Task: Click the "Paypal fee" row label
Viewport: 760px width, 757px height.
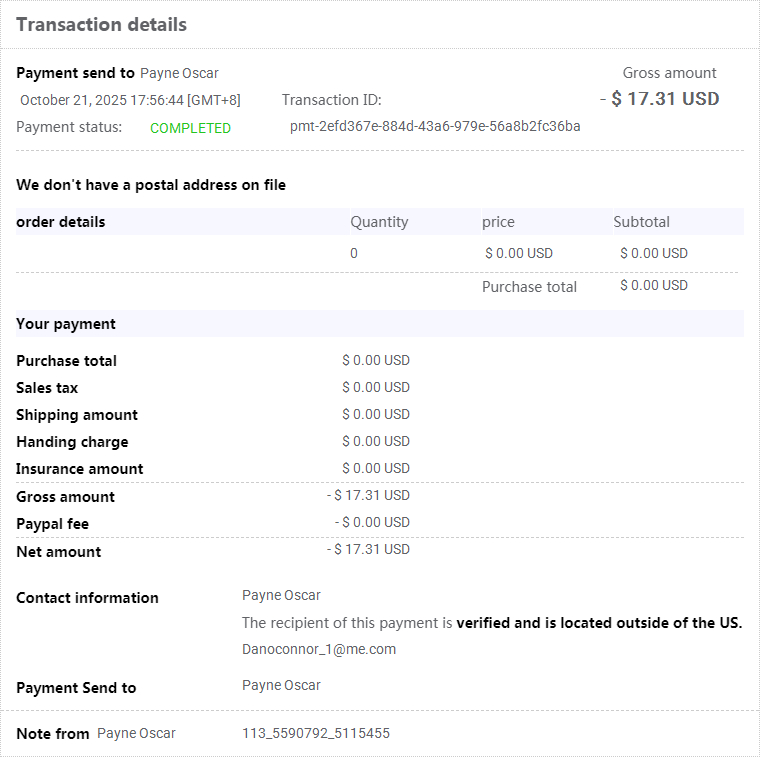Action: pos(52,524)
